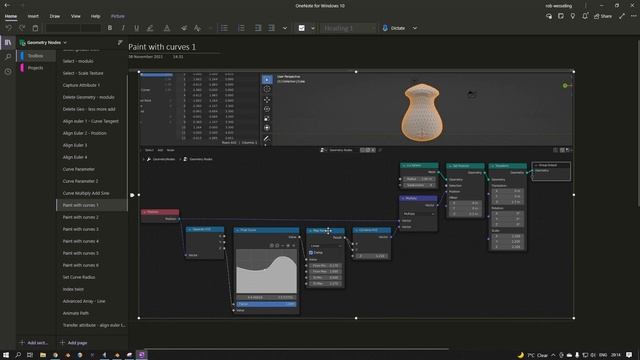Enter full screen mode with arrows icon
Image resolution: width=640 pixels, height=360 pixels.
(x=622, y=16)
